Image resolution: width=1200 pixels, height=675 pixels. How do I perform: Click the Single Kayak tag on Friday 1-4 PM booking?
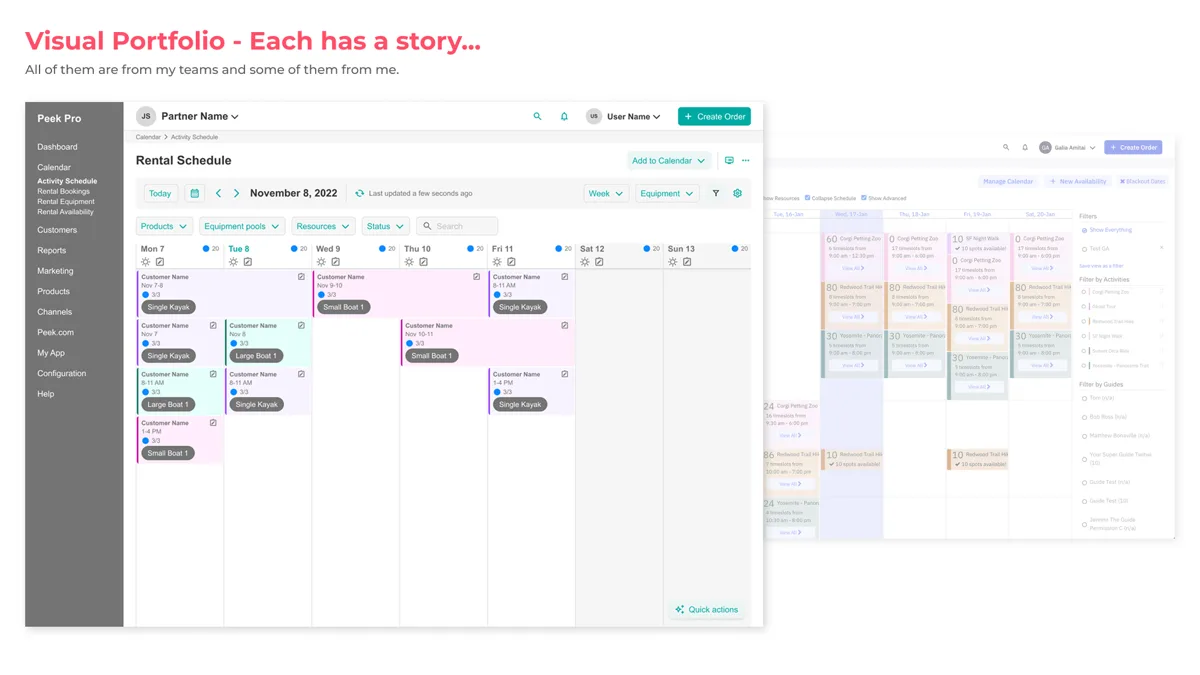click(x=520, y=405)
